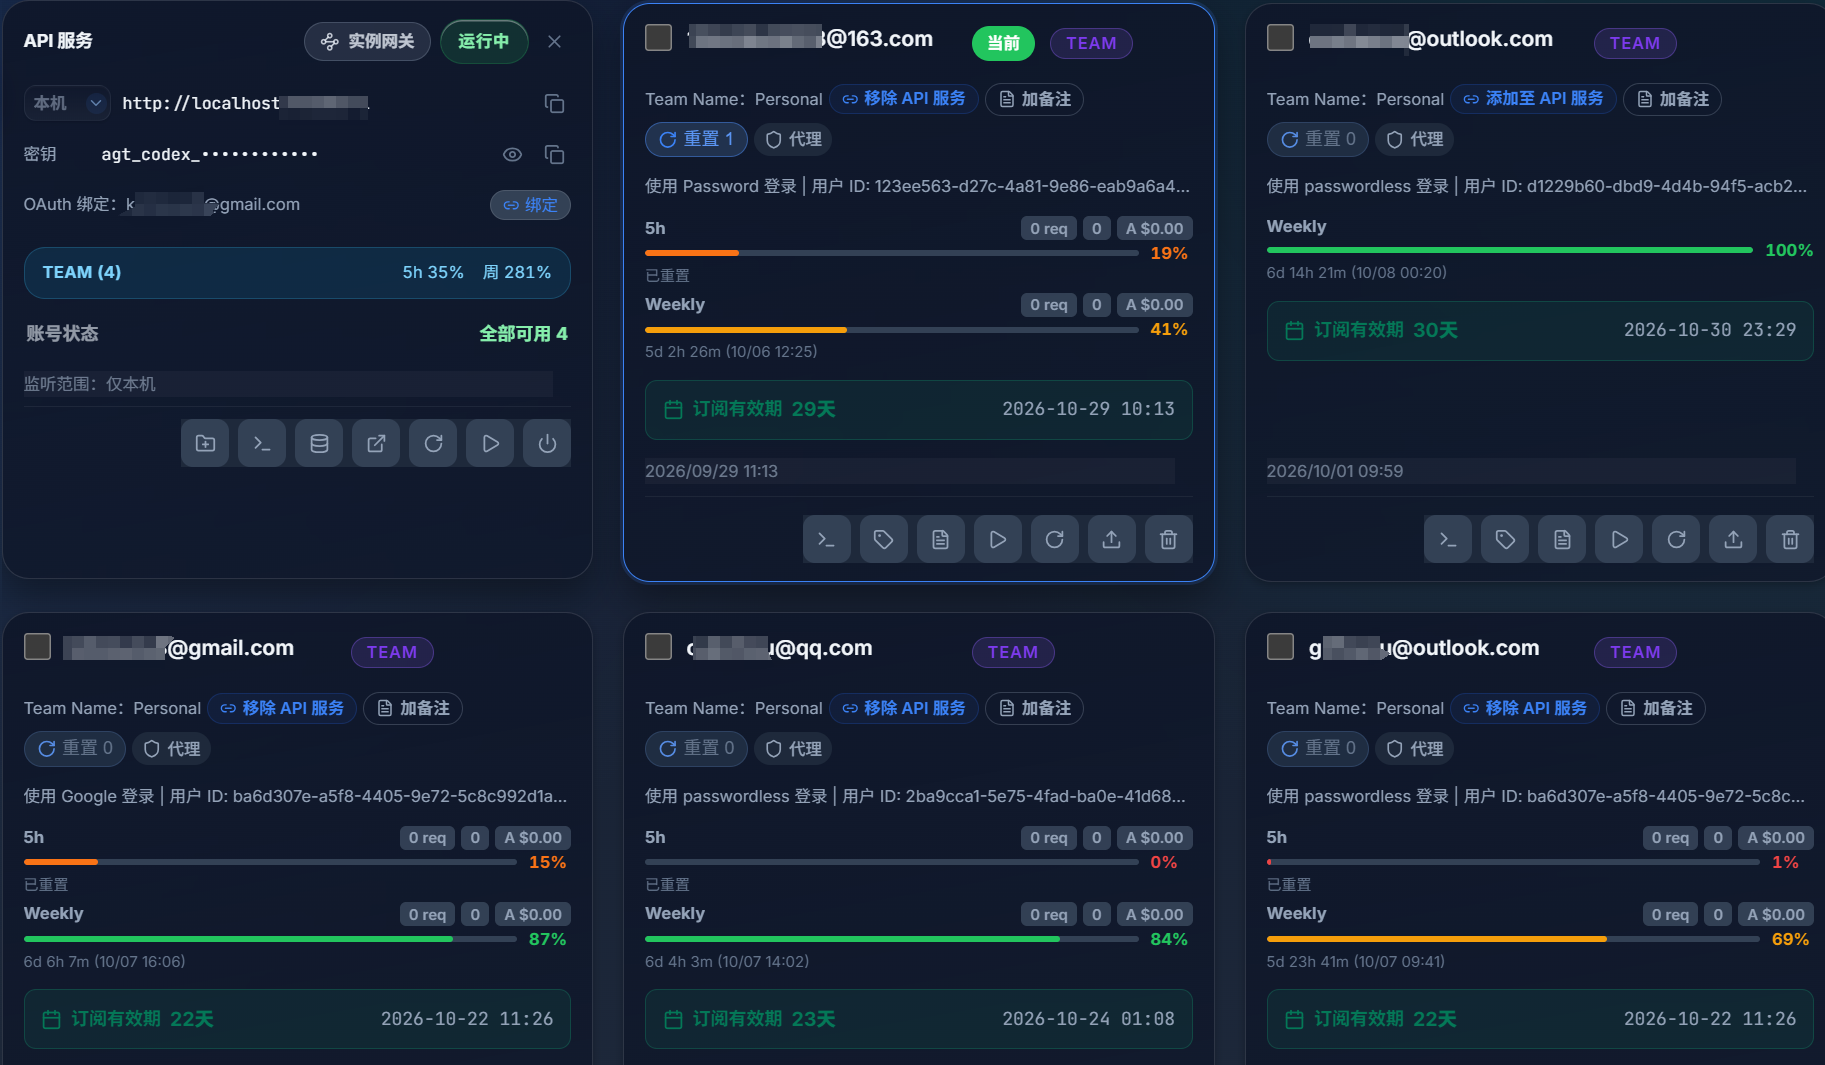Screen dimensions: 1825x1065
Task: Open the 本机 host dropdown
Action: pos(66,103)
